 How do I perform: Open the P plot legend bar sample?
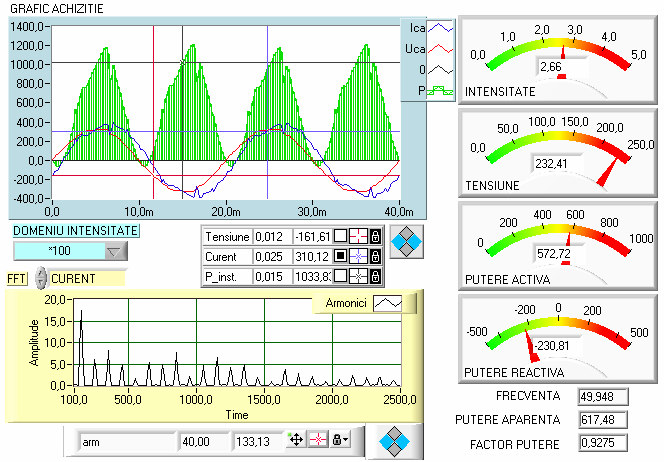click(440, 90)
